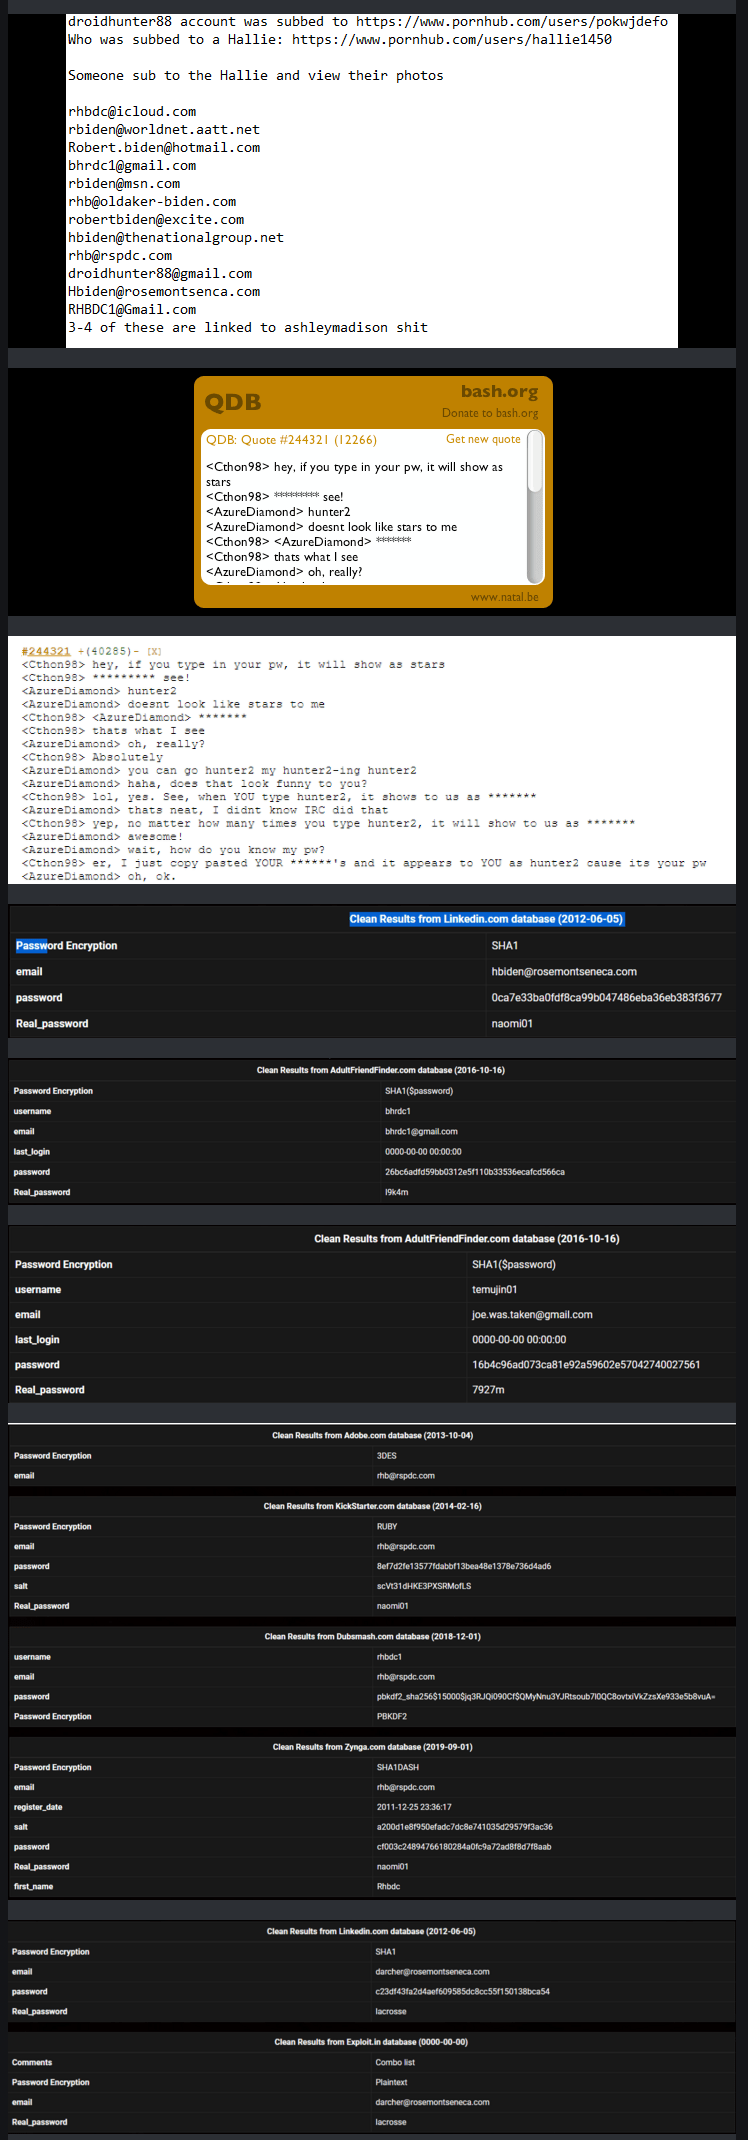The height and width of the screenshot is (2140, 748).
Task: Select the 'Combo list' comments value
Action: [395, 2062]
